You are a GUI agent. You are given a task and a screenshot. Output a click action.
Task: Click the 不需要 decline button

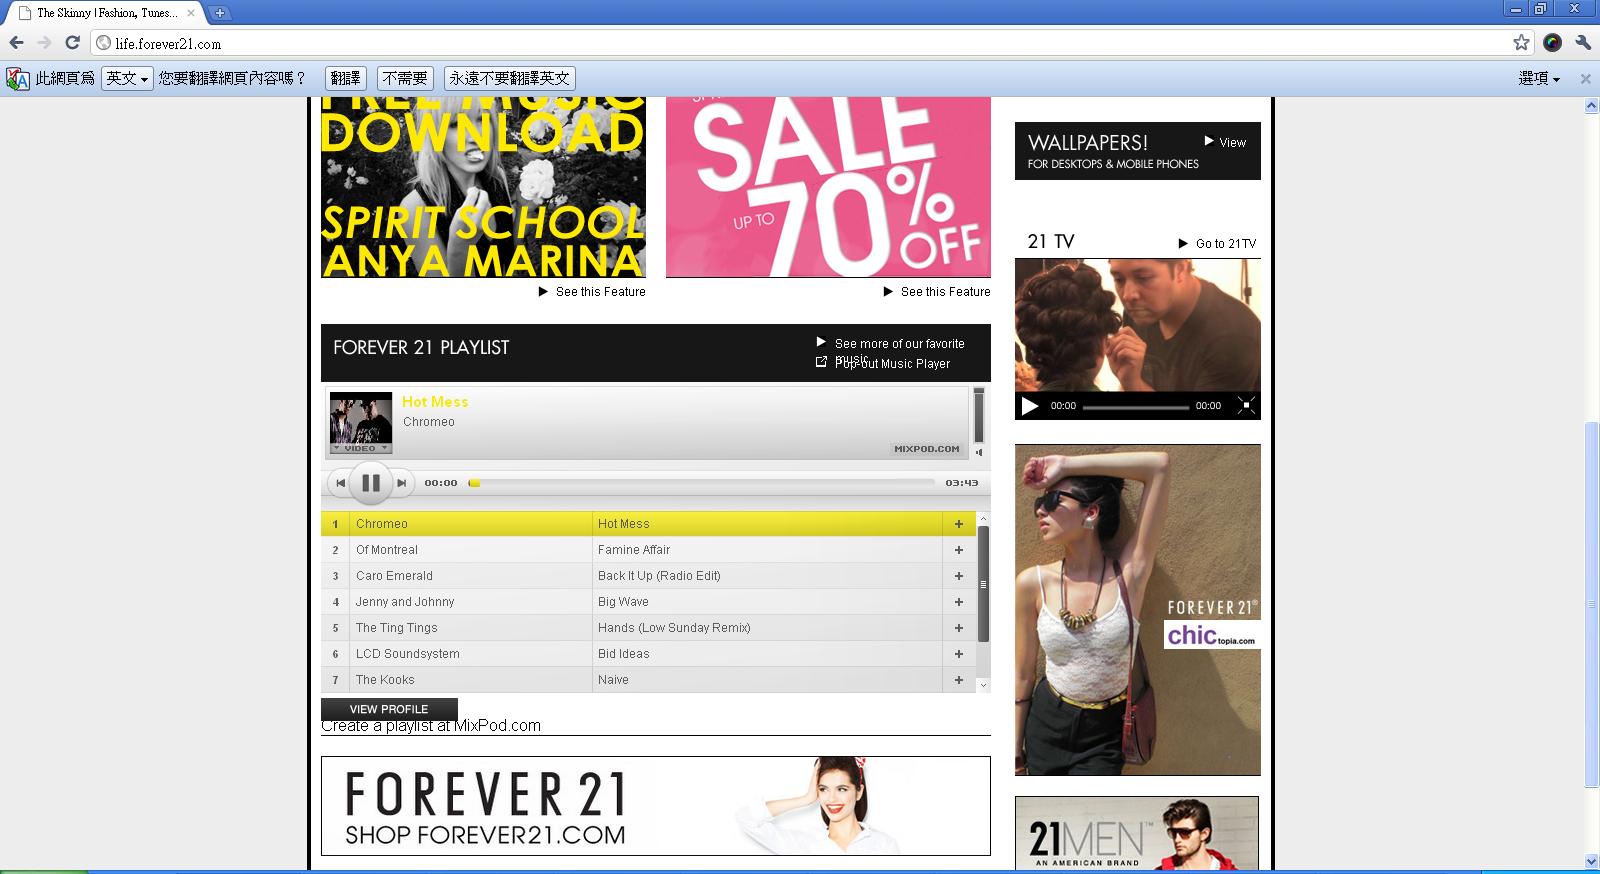(x=405, y=78)
